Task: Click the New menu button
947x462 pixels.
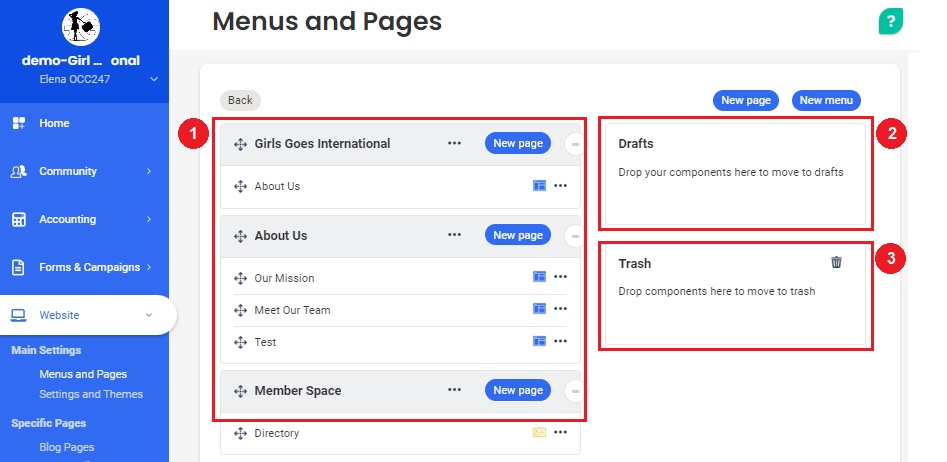Action: pos(825,100)
